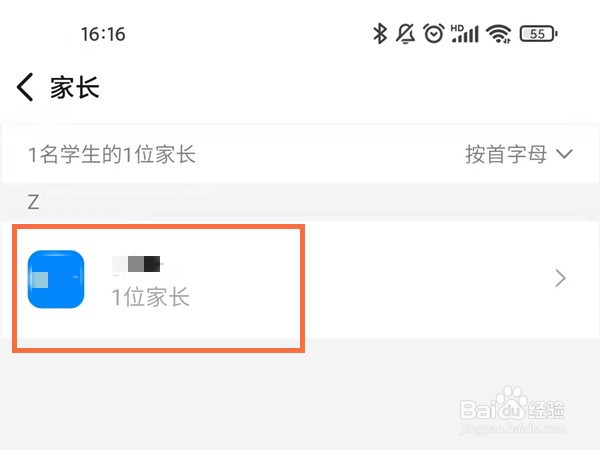Click the down chevron beside 按首字母
This screenshot has width=600, height=450.
coord(564,154)
